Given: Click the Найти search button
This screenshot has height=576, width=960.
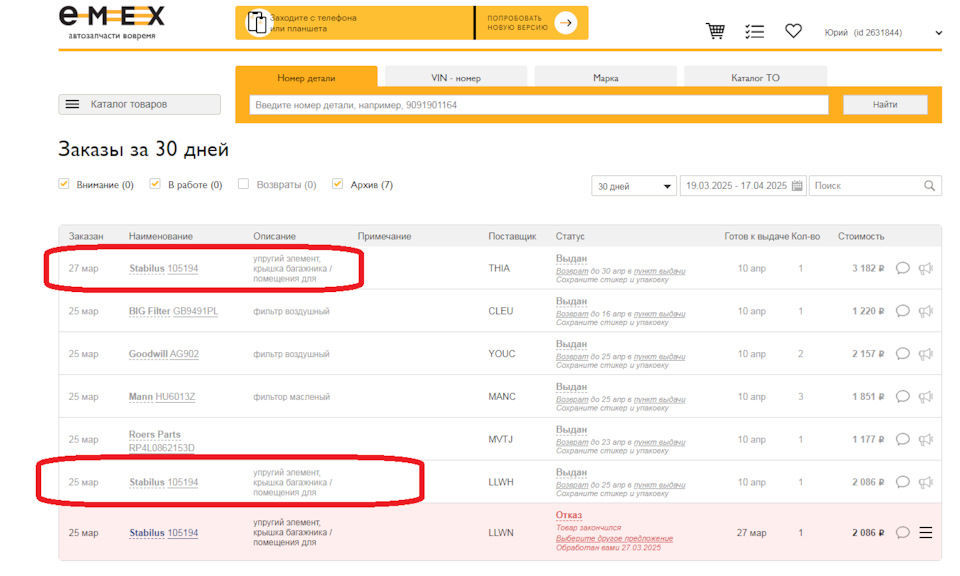Looking at the screenshot, I should 885,105.
